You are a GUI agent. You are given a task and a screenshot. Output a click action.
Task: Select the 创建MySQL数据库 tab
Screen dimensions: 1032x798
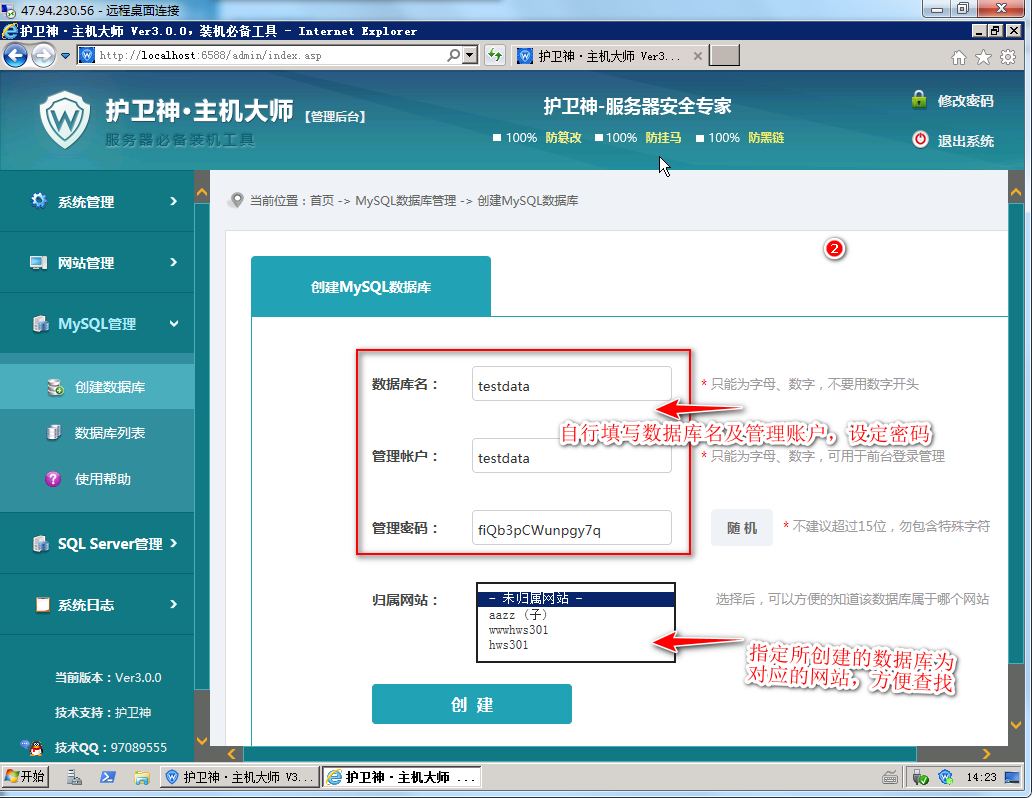(x=371, y=287)
